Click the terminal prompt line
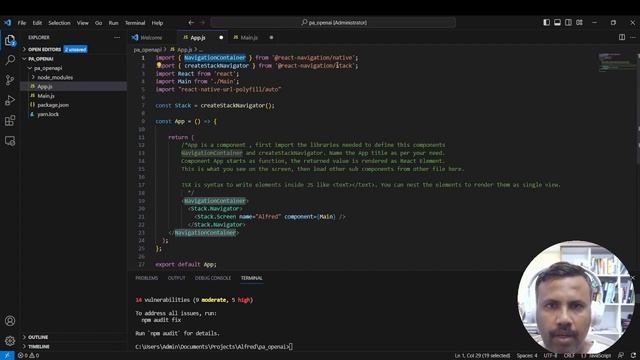This screenshot has width=640, height=360. [x=214, y=347]
